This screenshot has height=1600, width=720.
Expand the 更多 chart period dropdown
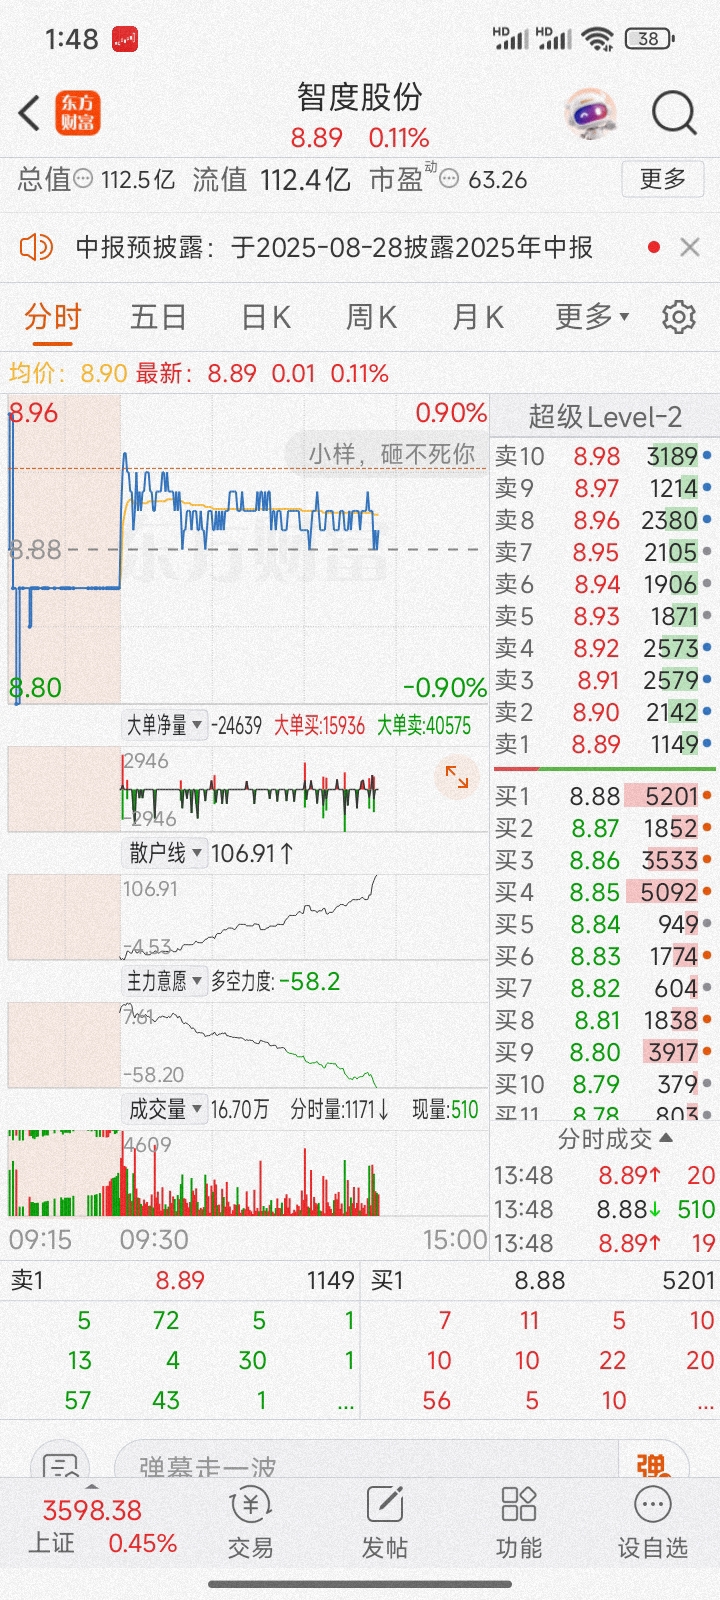tap(592, 317)
